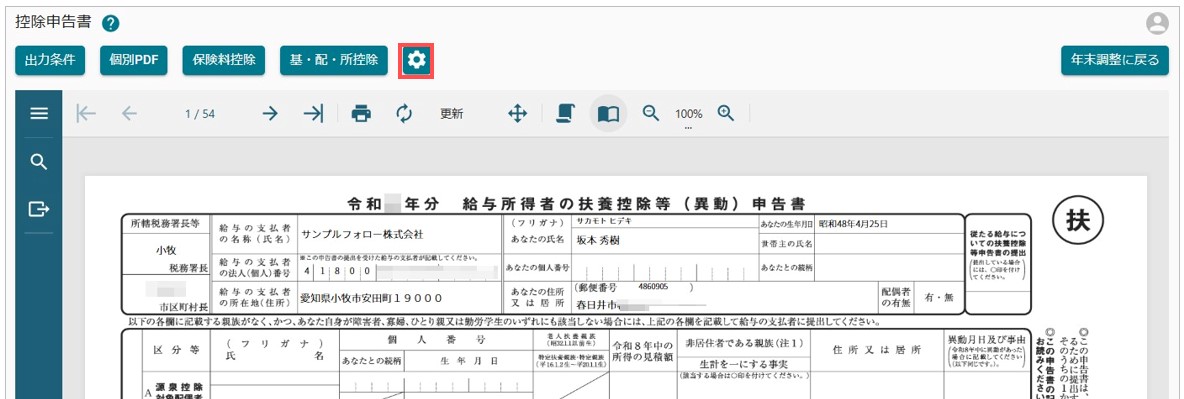Zoom in with plus magnifier

click(x=726, y=113)
